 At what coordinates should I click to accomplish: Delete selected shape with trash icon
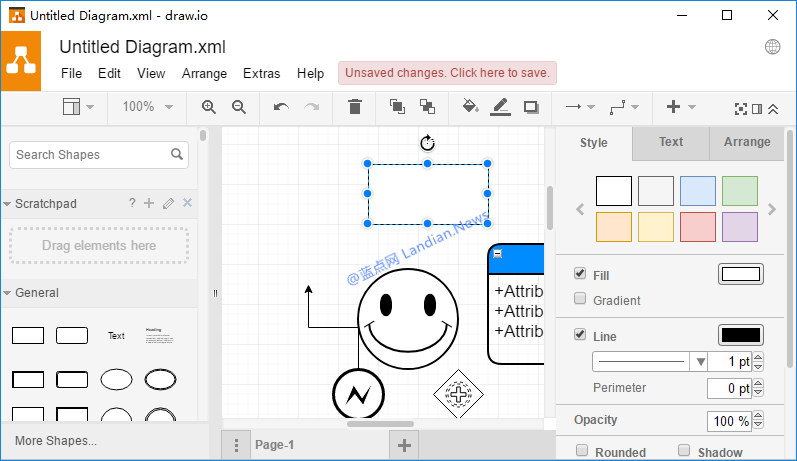click(x=355, y=107)
